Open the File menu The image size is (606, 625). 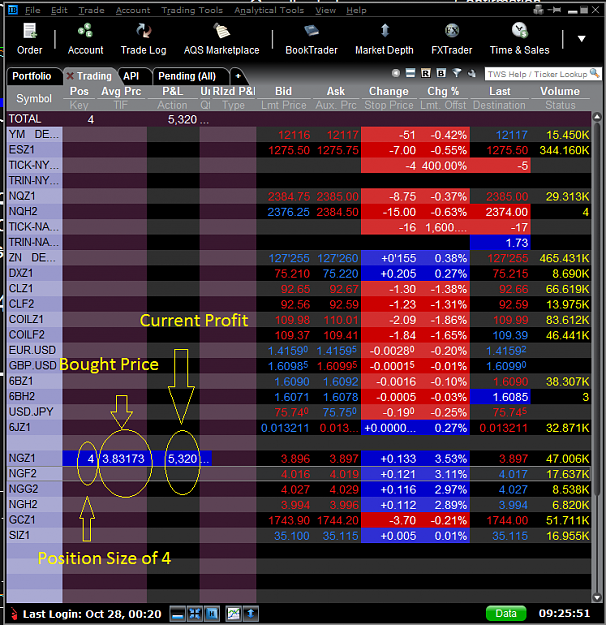[33, 10]
